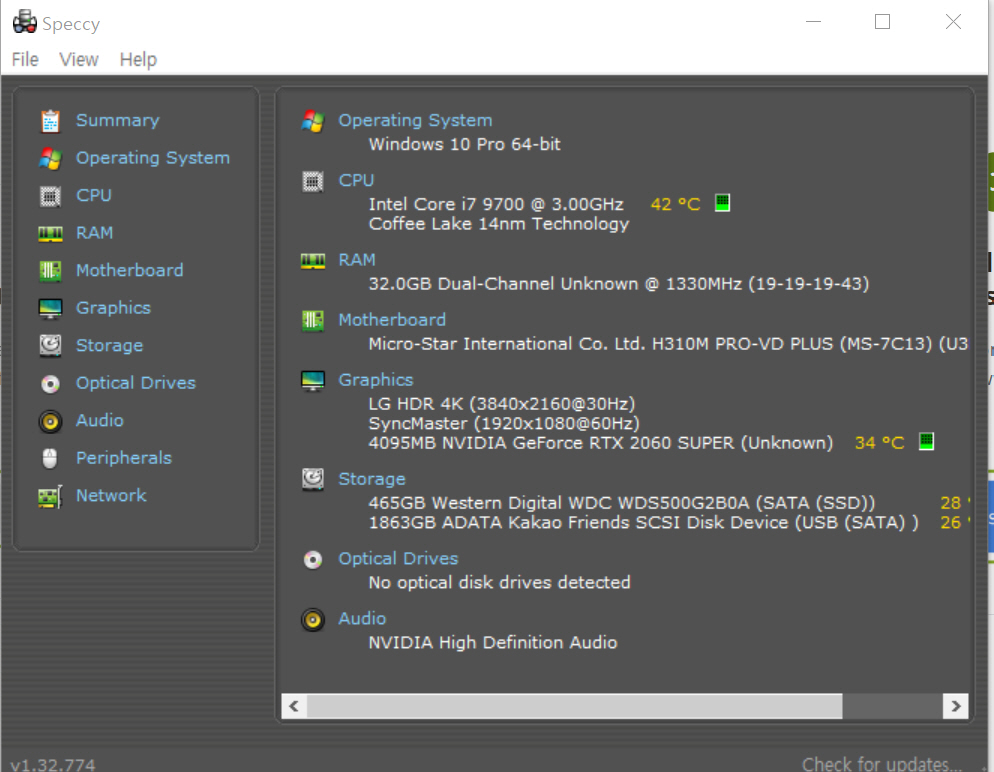Click the Summary clipboard icon in the sidebar

click(x=50, y=120)
